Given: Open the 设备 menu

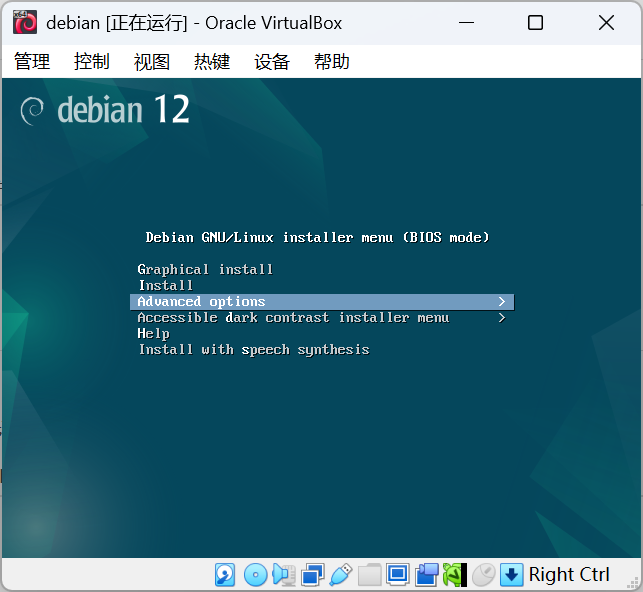Looking at the screenshot, I should (x=272, y=62).
